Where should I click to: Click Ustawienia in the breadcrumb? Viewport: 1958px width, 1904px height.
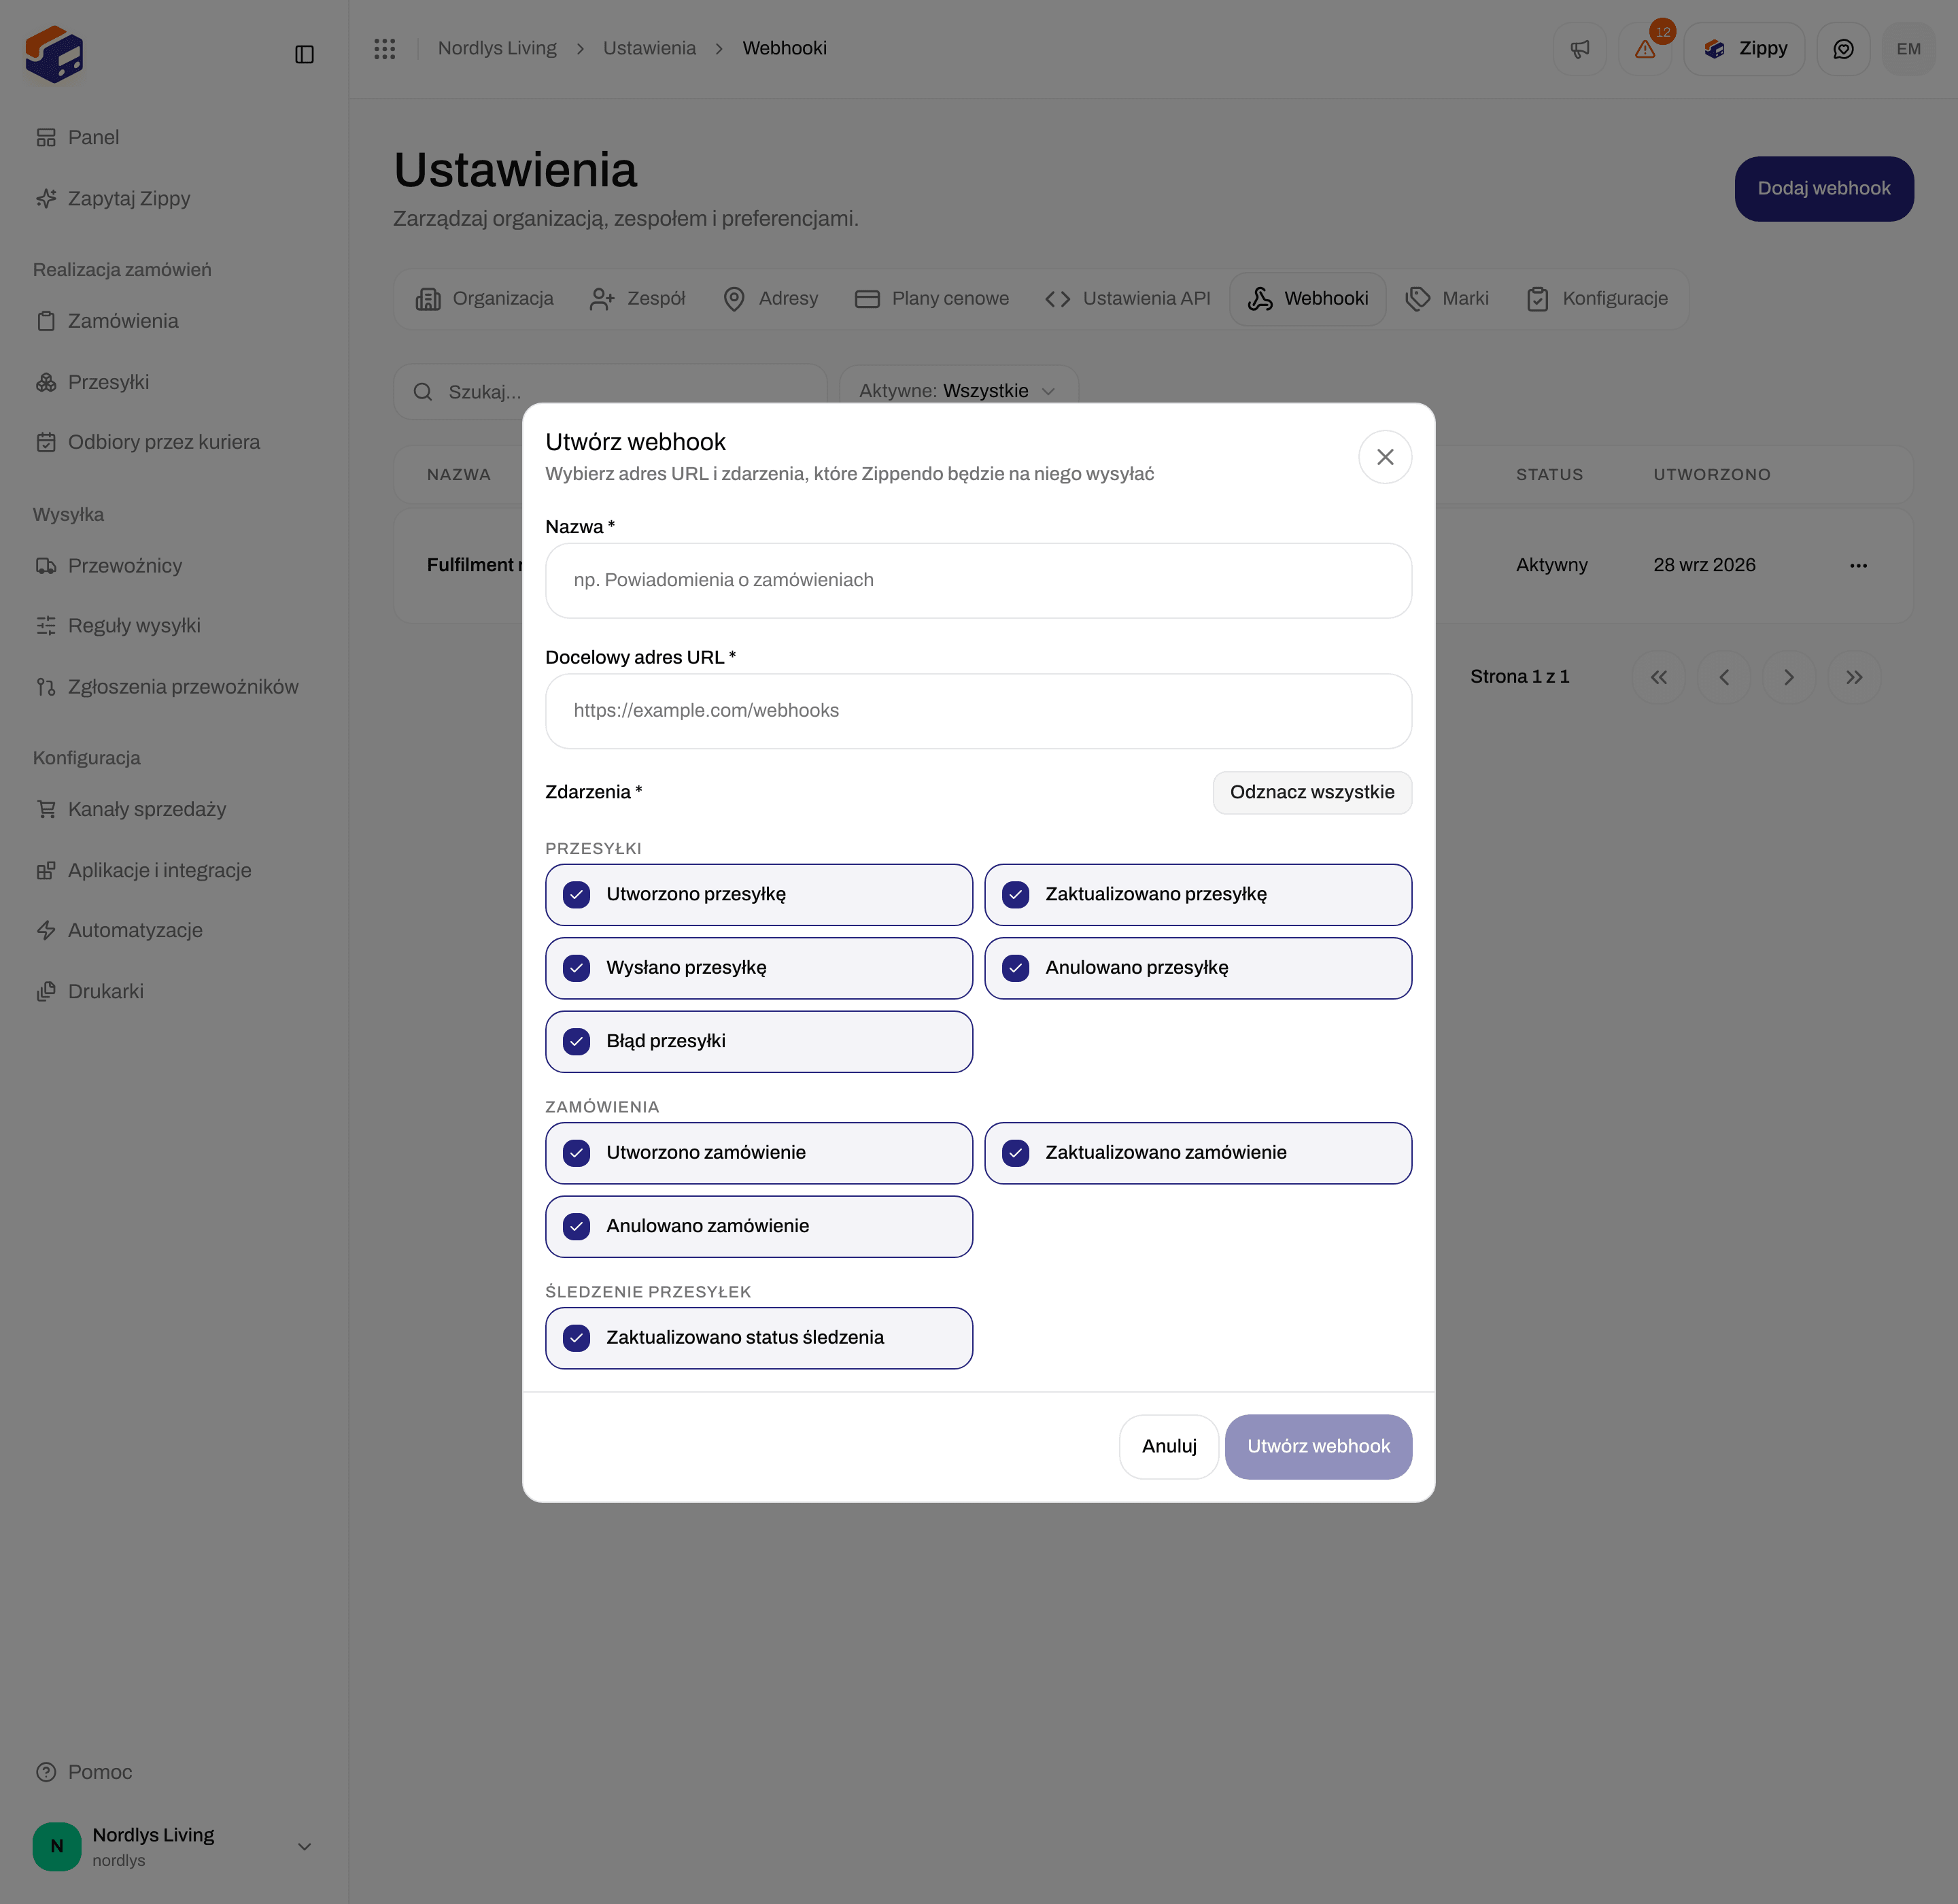point(649,48)
